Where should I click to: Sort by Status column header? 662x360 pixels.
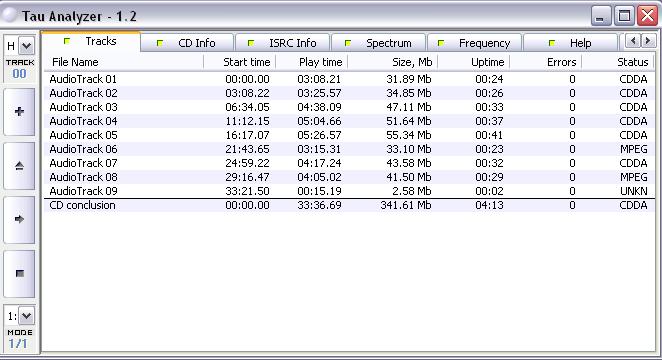click(x=618, y=62)
